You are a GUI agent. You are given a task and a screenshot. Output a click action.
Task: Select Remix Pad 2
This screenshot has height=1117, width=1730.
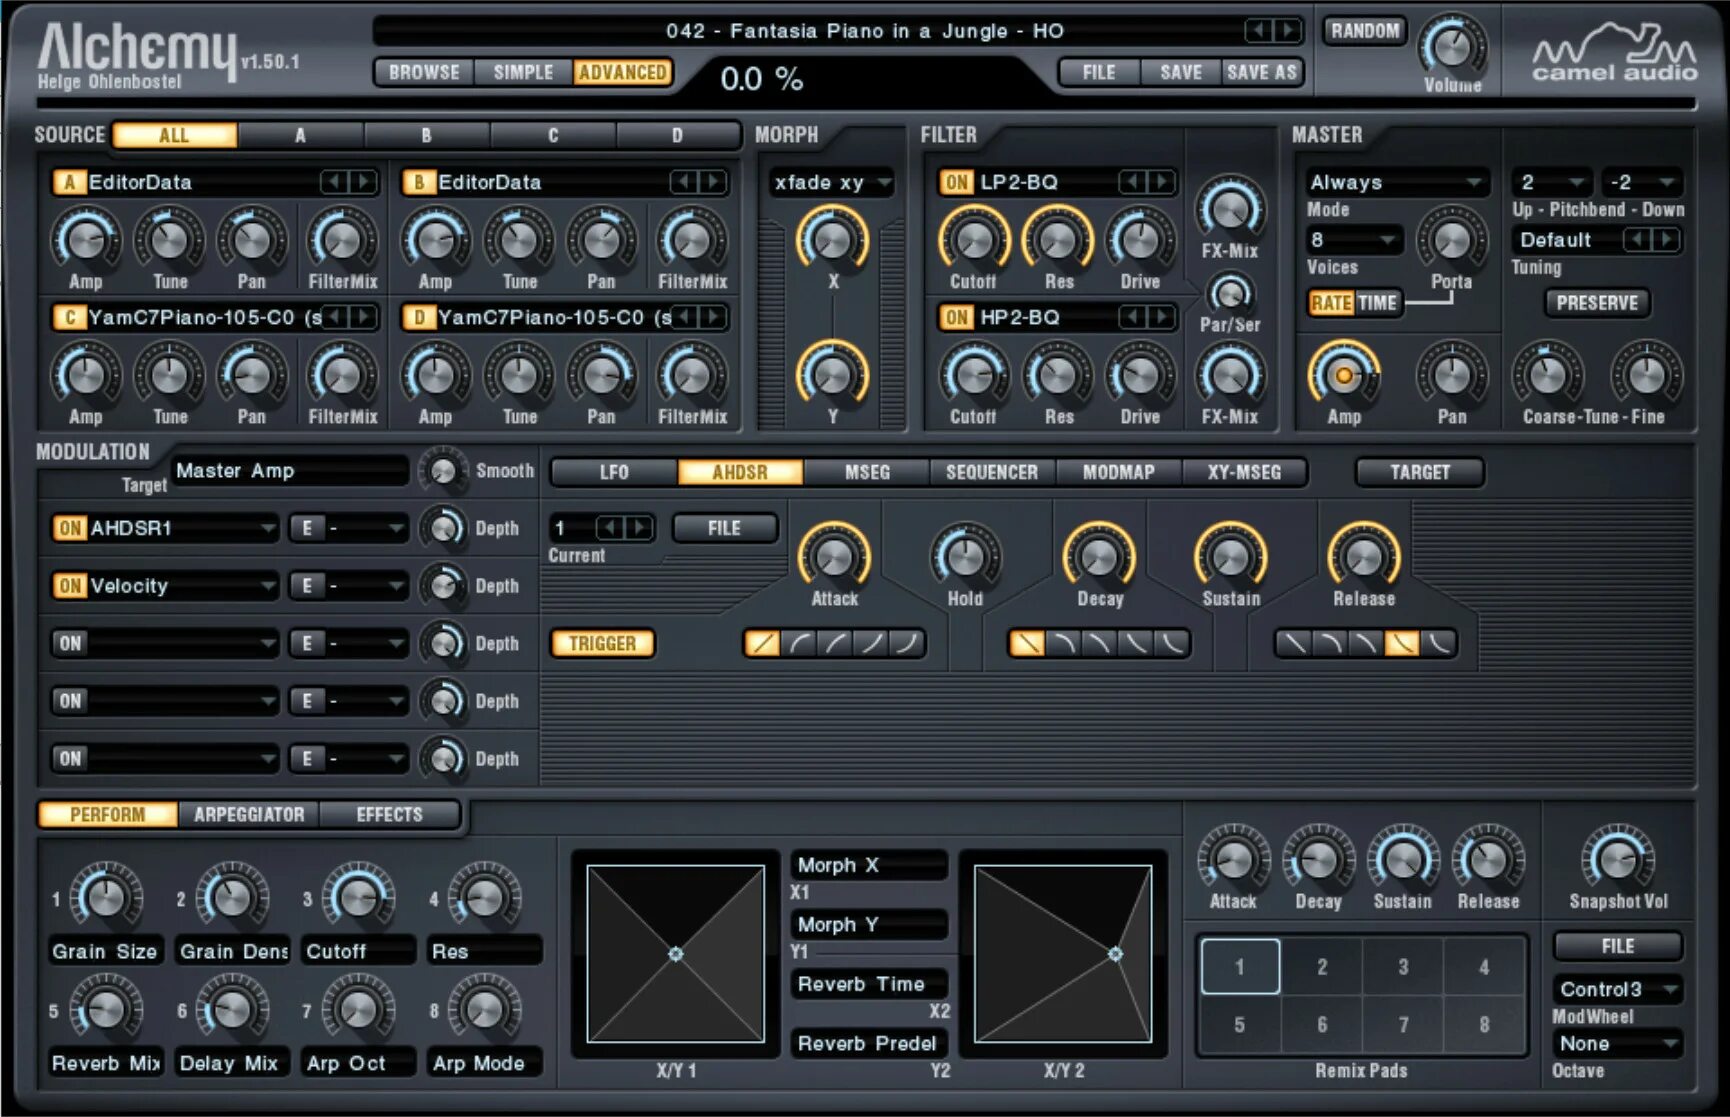(x=1322, y=966)
